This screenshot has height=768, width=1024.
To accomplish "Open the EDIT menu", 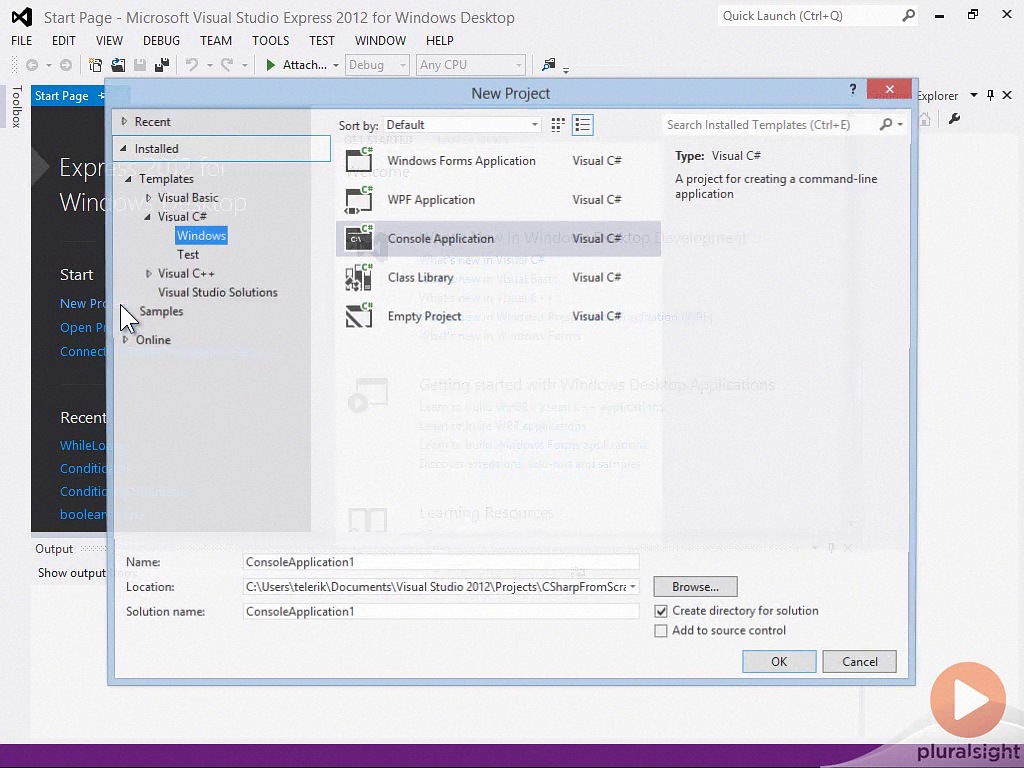I will coord(64,40).
